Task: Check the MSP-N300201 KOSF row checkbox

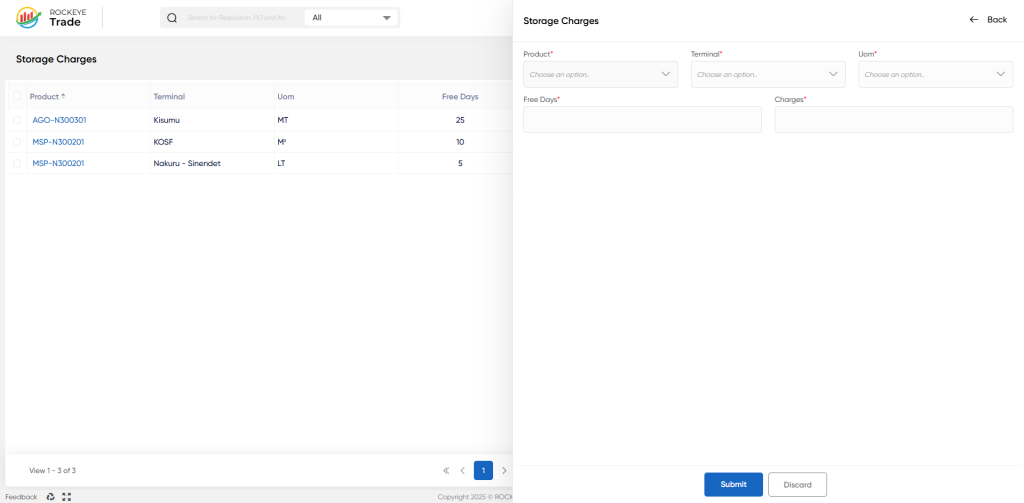Action: tap(17, 142)
